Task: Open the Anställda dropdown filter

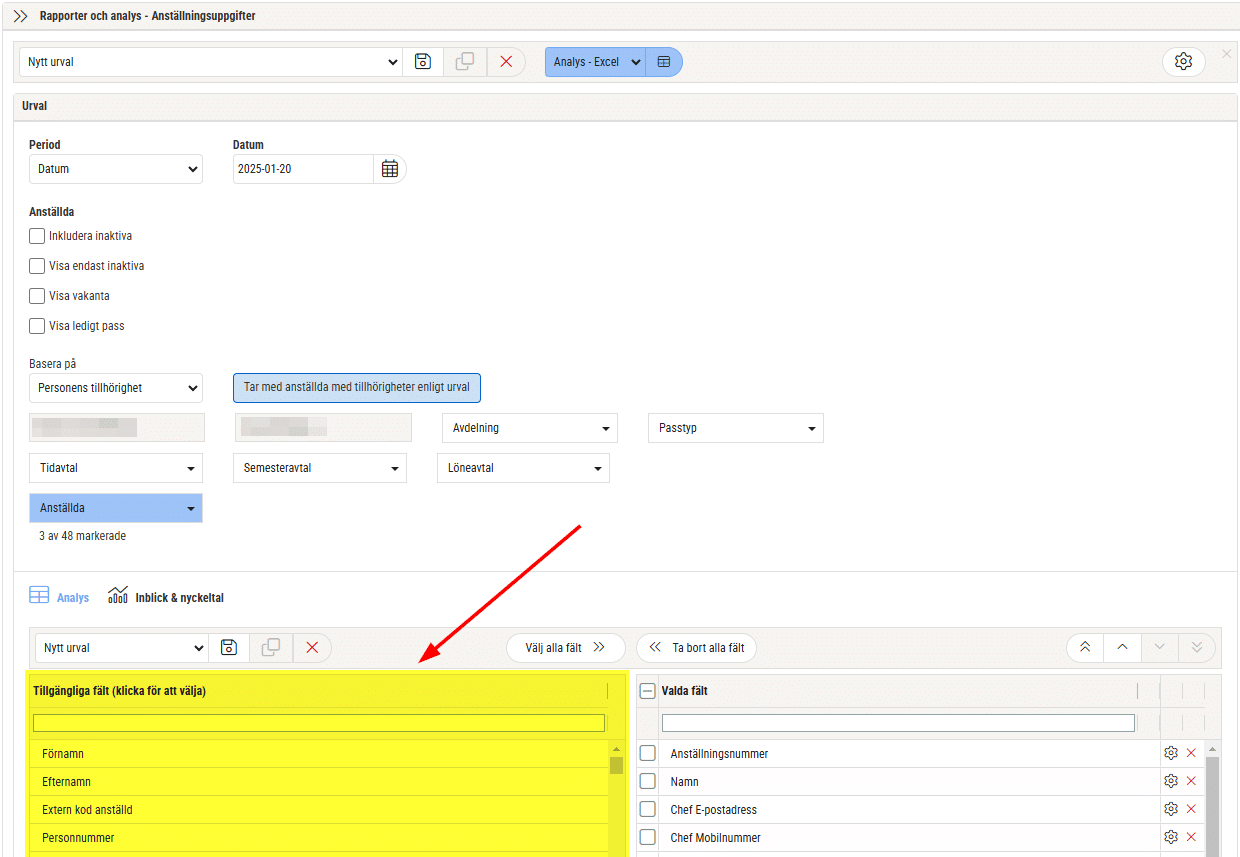Action: pyautogui.click(x=116, y=508)
